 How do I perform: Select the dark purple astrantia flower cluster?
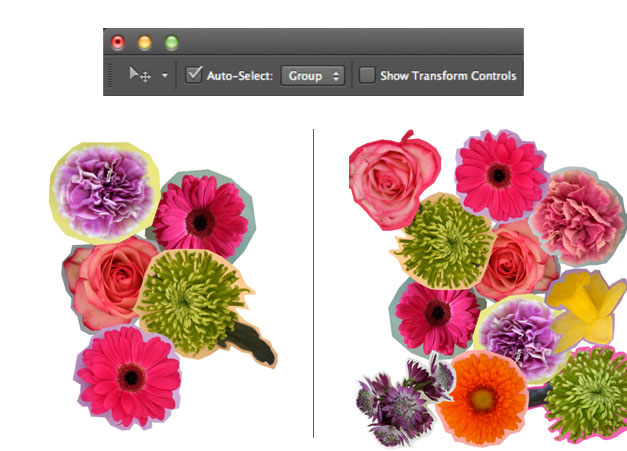point(404,401)
